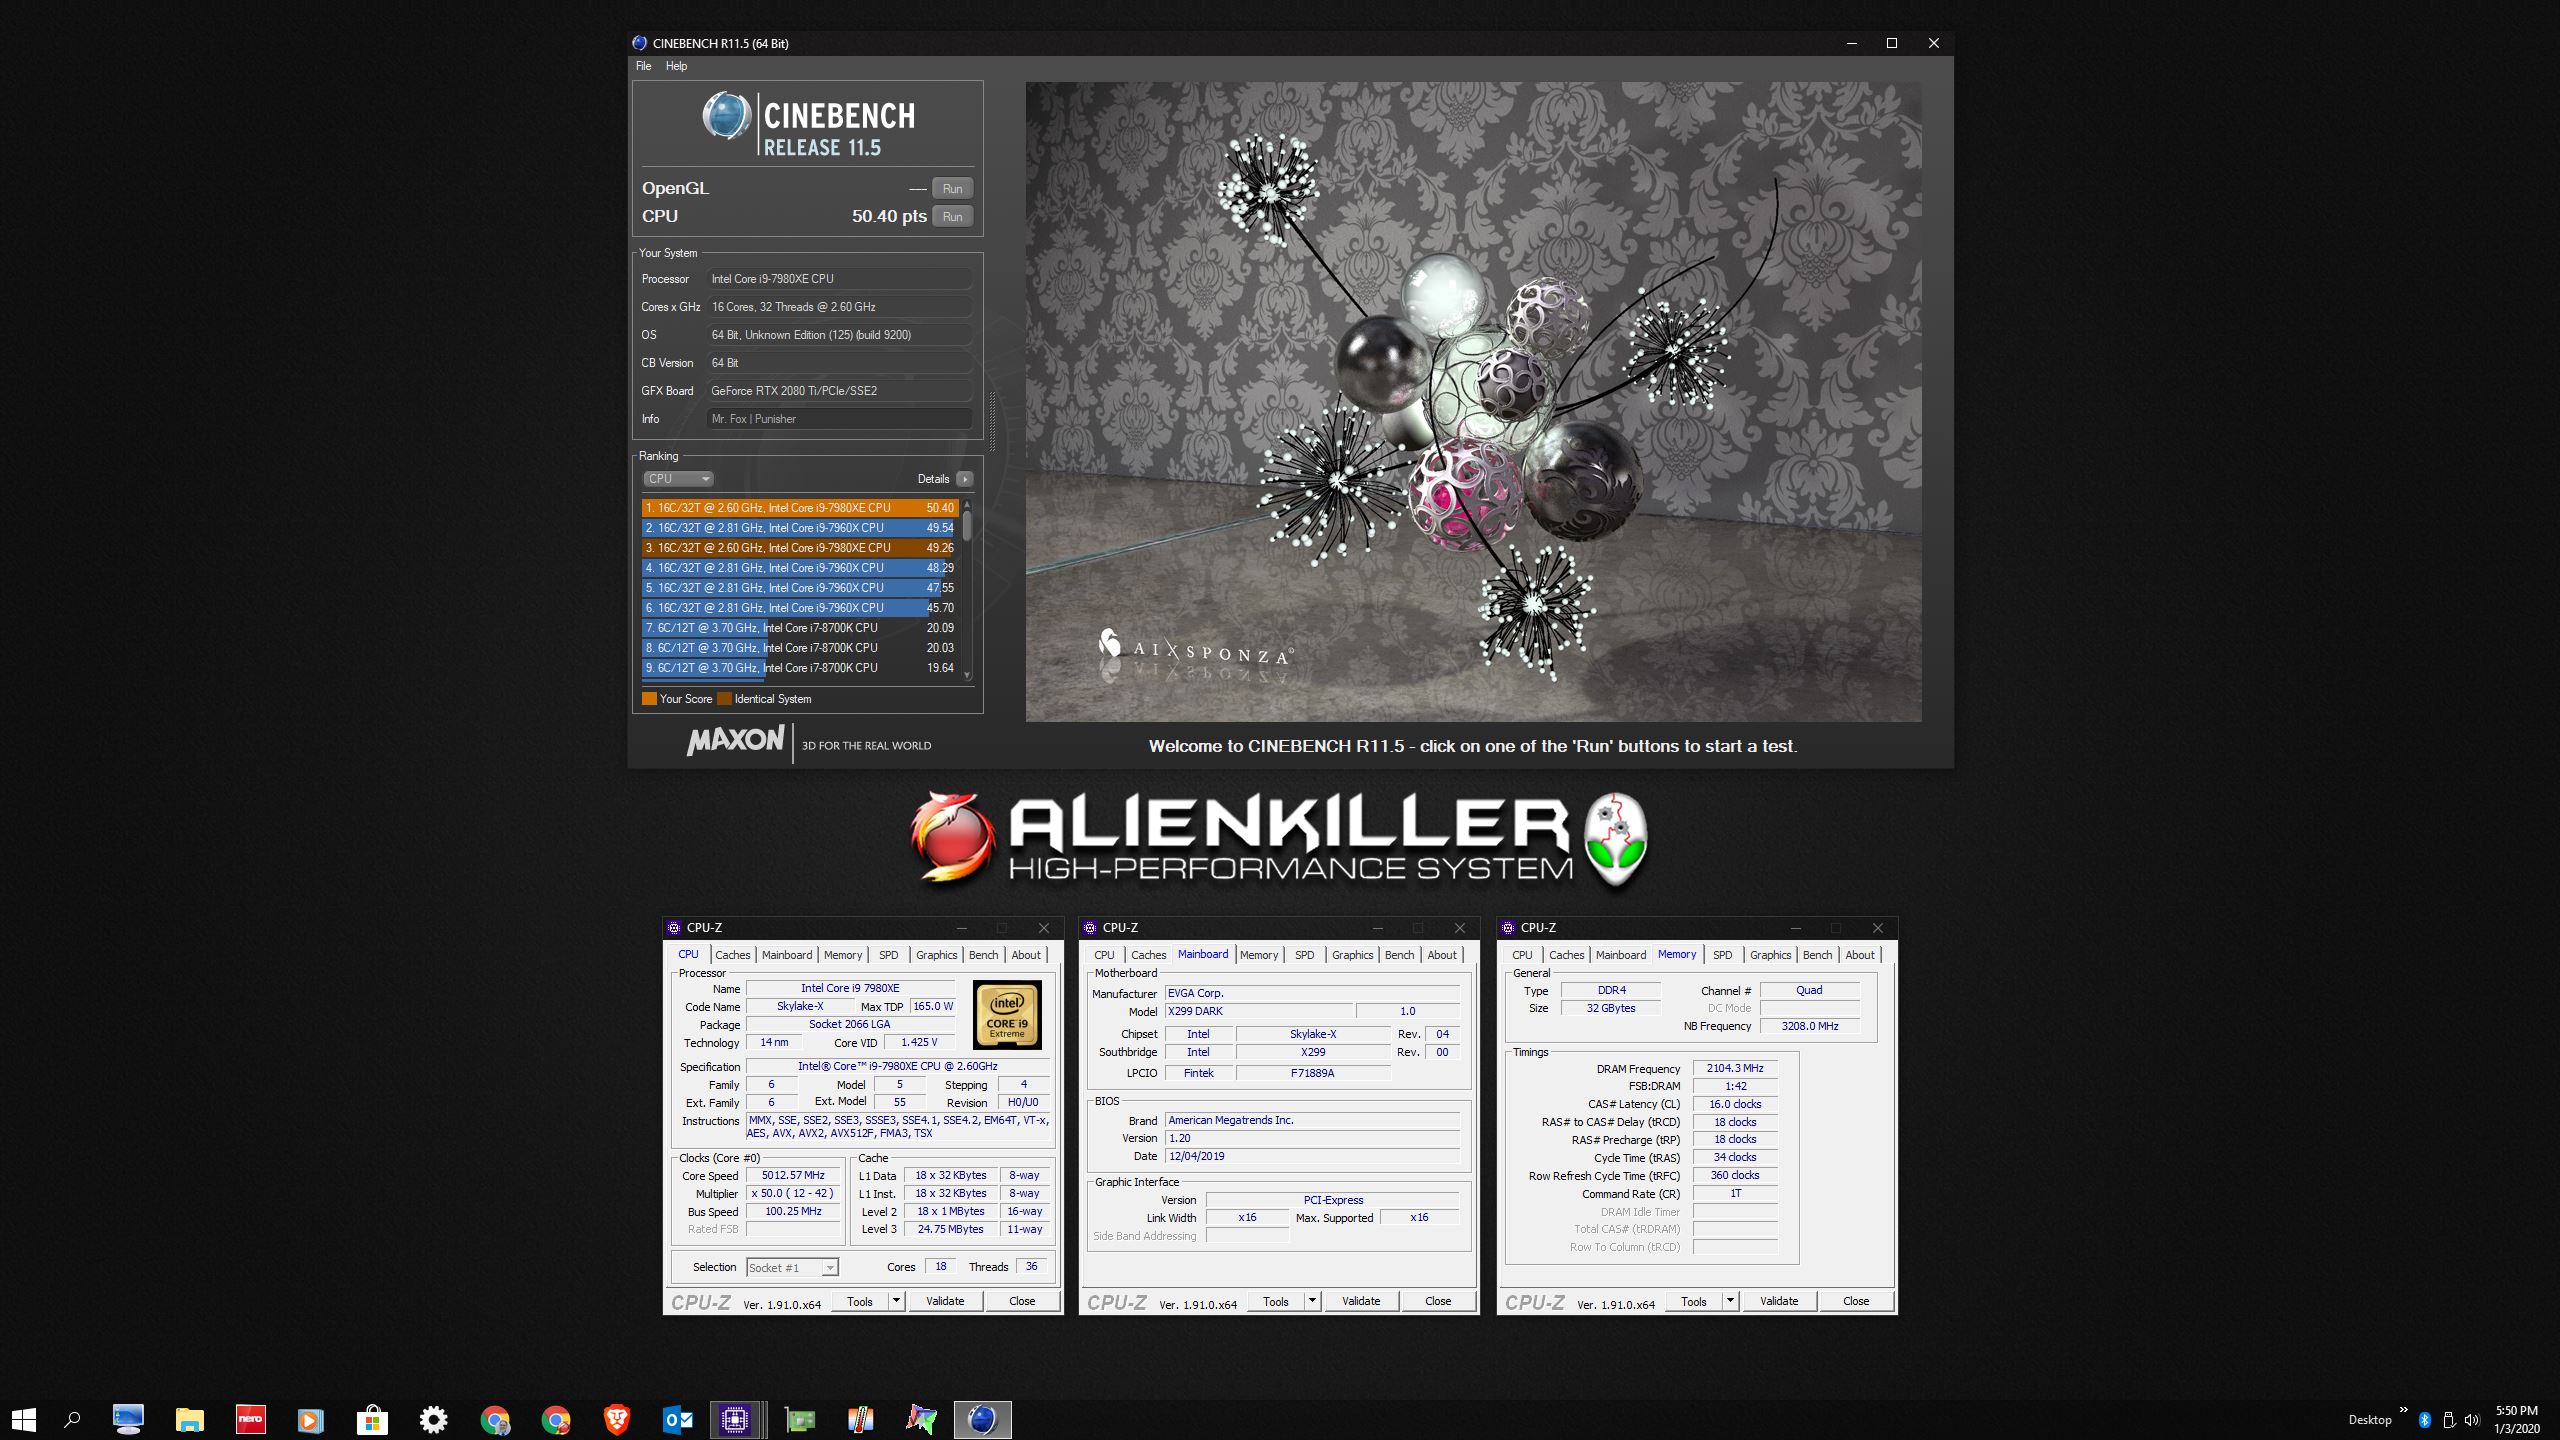Run the Cinebench CPU benchmark
Screen dimensions: 2560x1440
(x=952, y=217)
